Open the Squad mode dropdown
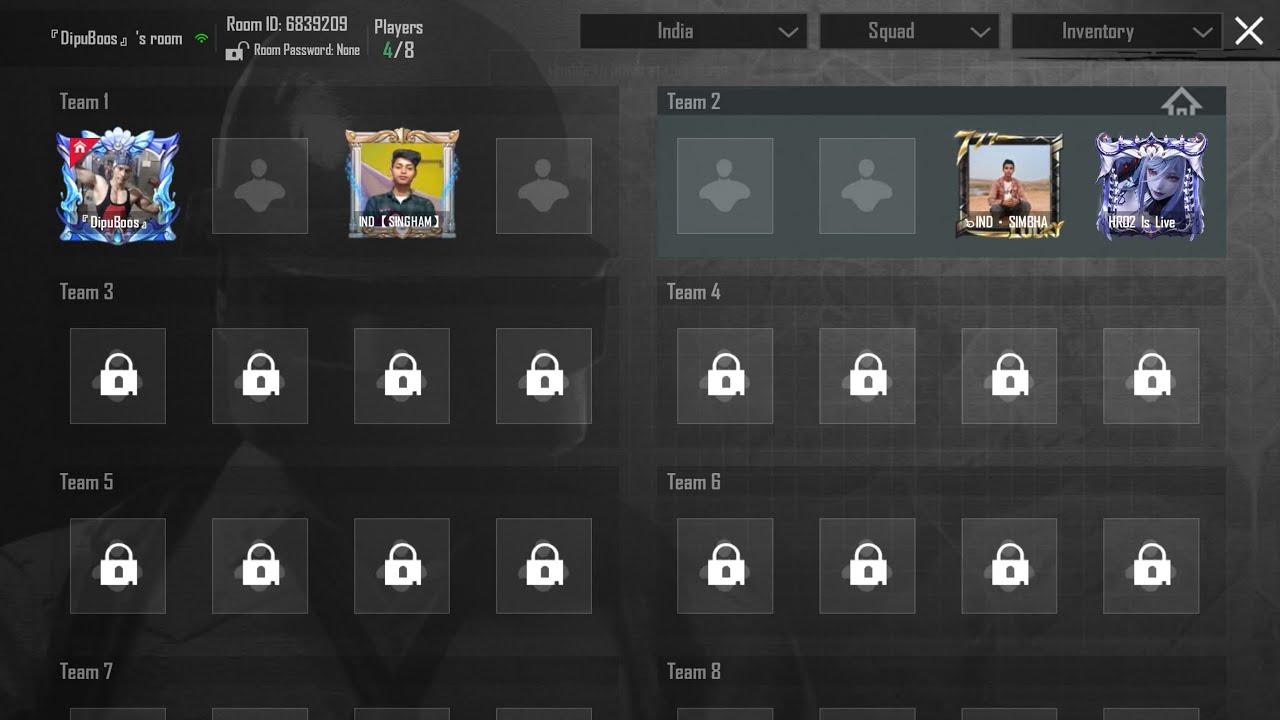1280x720 pixels. coord(910,31)
